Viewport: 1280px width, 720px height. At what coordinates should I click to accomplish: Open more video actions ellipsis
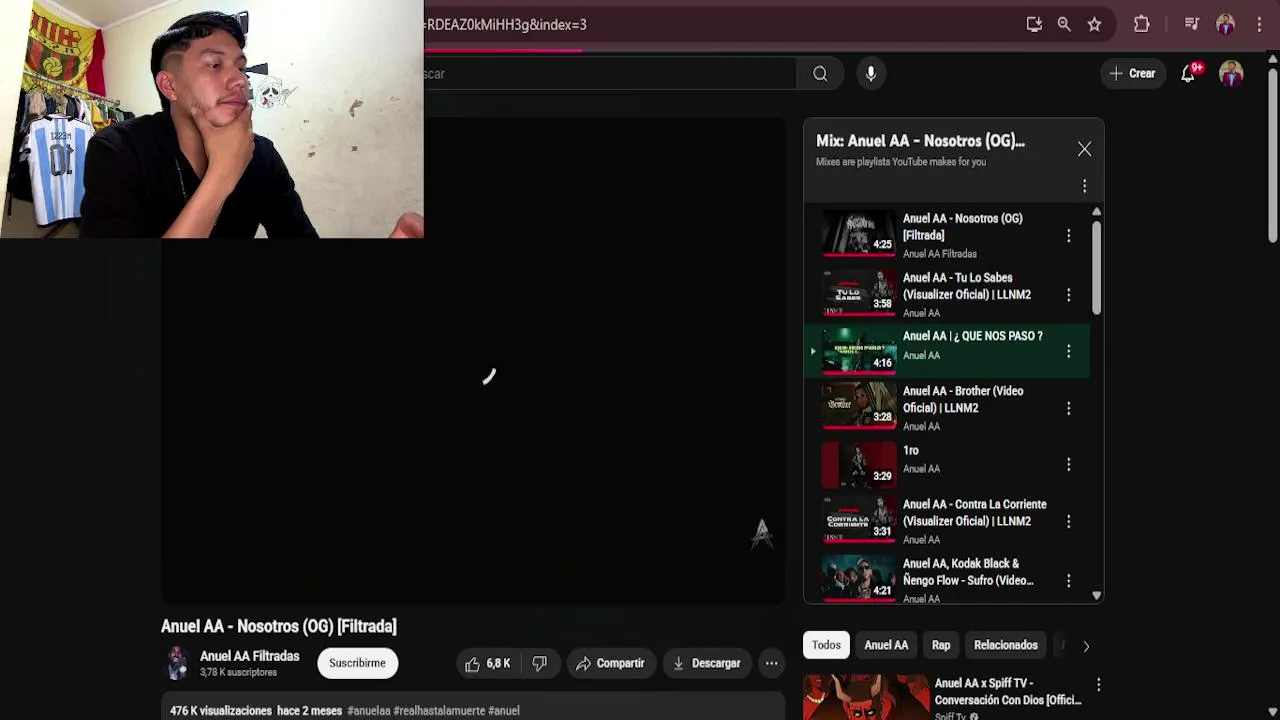(771, 663)
